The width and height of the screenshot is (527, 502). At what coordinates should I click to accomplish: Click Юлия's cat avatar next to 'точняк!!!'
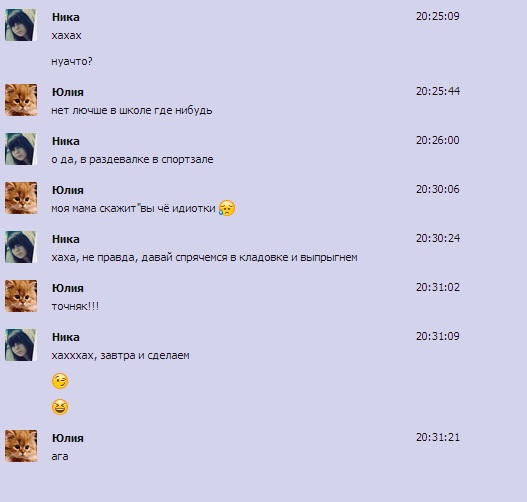[x=21, y=296]
